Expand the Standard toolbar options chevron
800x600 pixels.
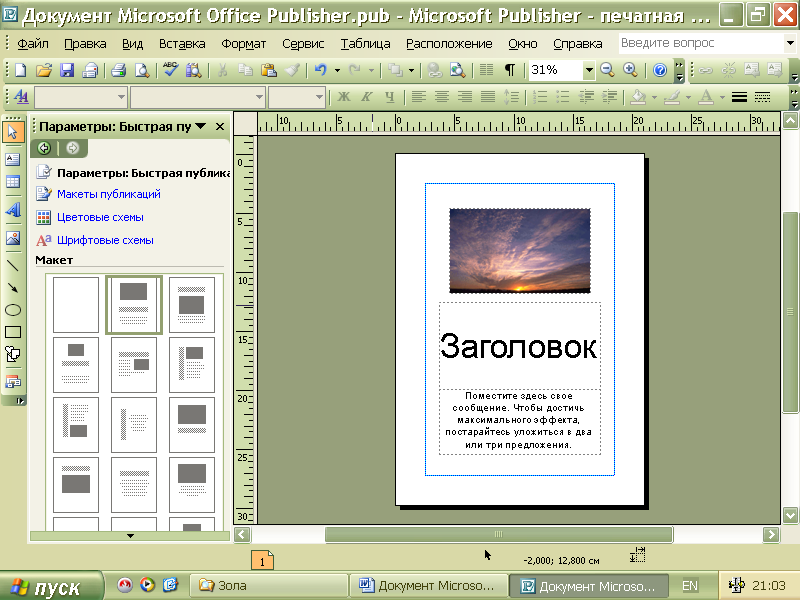(679, 71)
